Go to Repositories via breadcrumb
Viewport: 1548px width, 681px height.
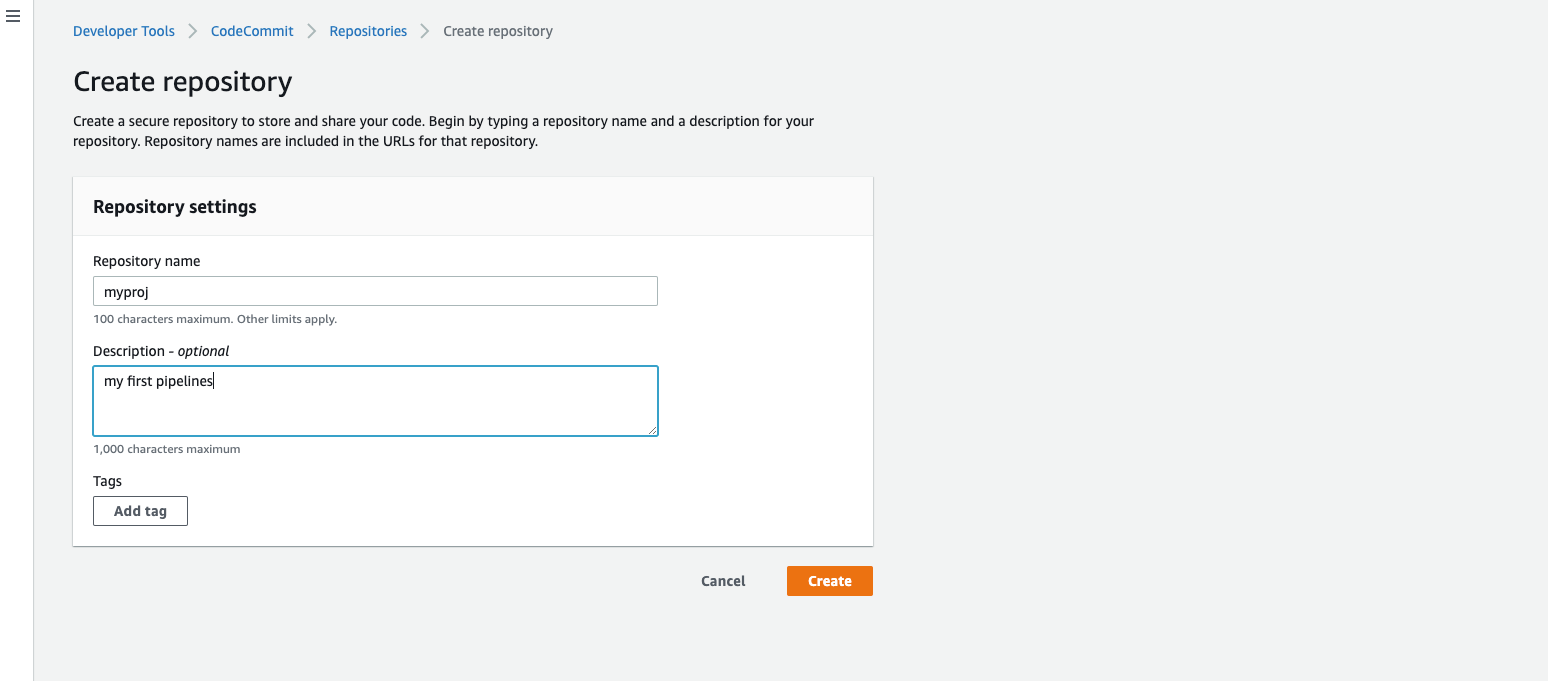[368, 31]
